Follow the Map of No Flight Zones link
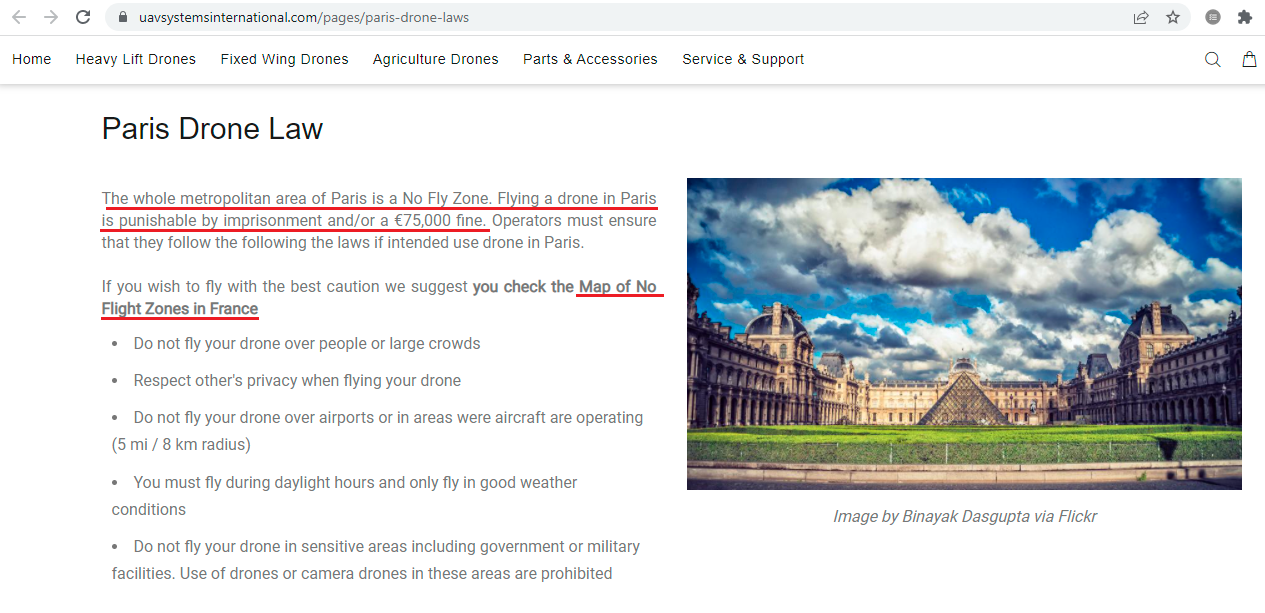1265x613 pixels. (x=617, y=287)
